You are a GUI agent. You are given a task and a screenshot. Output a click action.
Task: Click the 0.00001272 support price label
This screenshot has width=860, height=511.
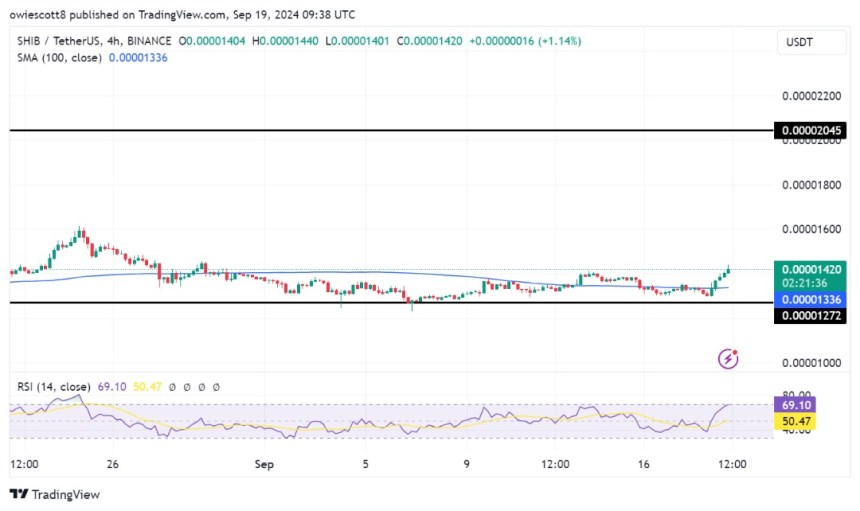pyautogui.click(x=811, y=315)
